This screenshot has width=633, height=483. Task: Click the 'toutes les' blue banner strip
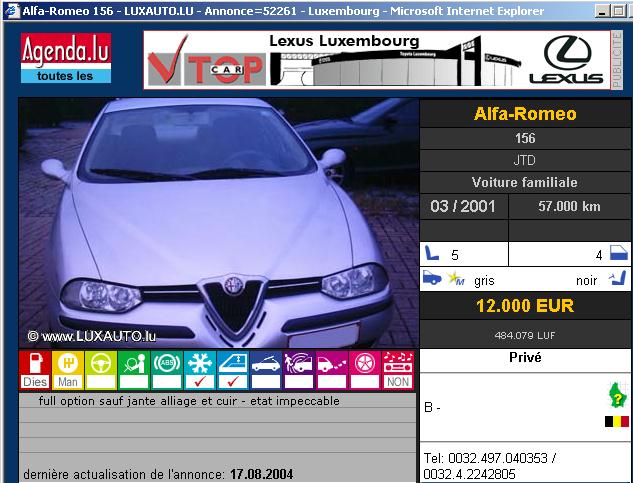(x=66, y=76)
